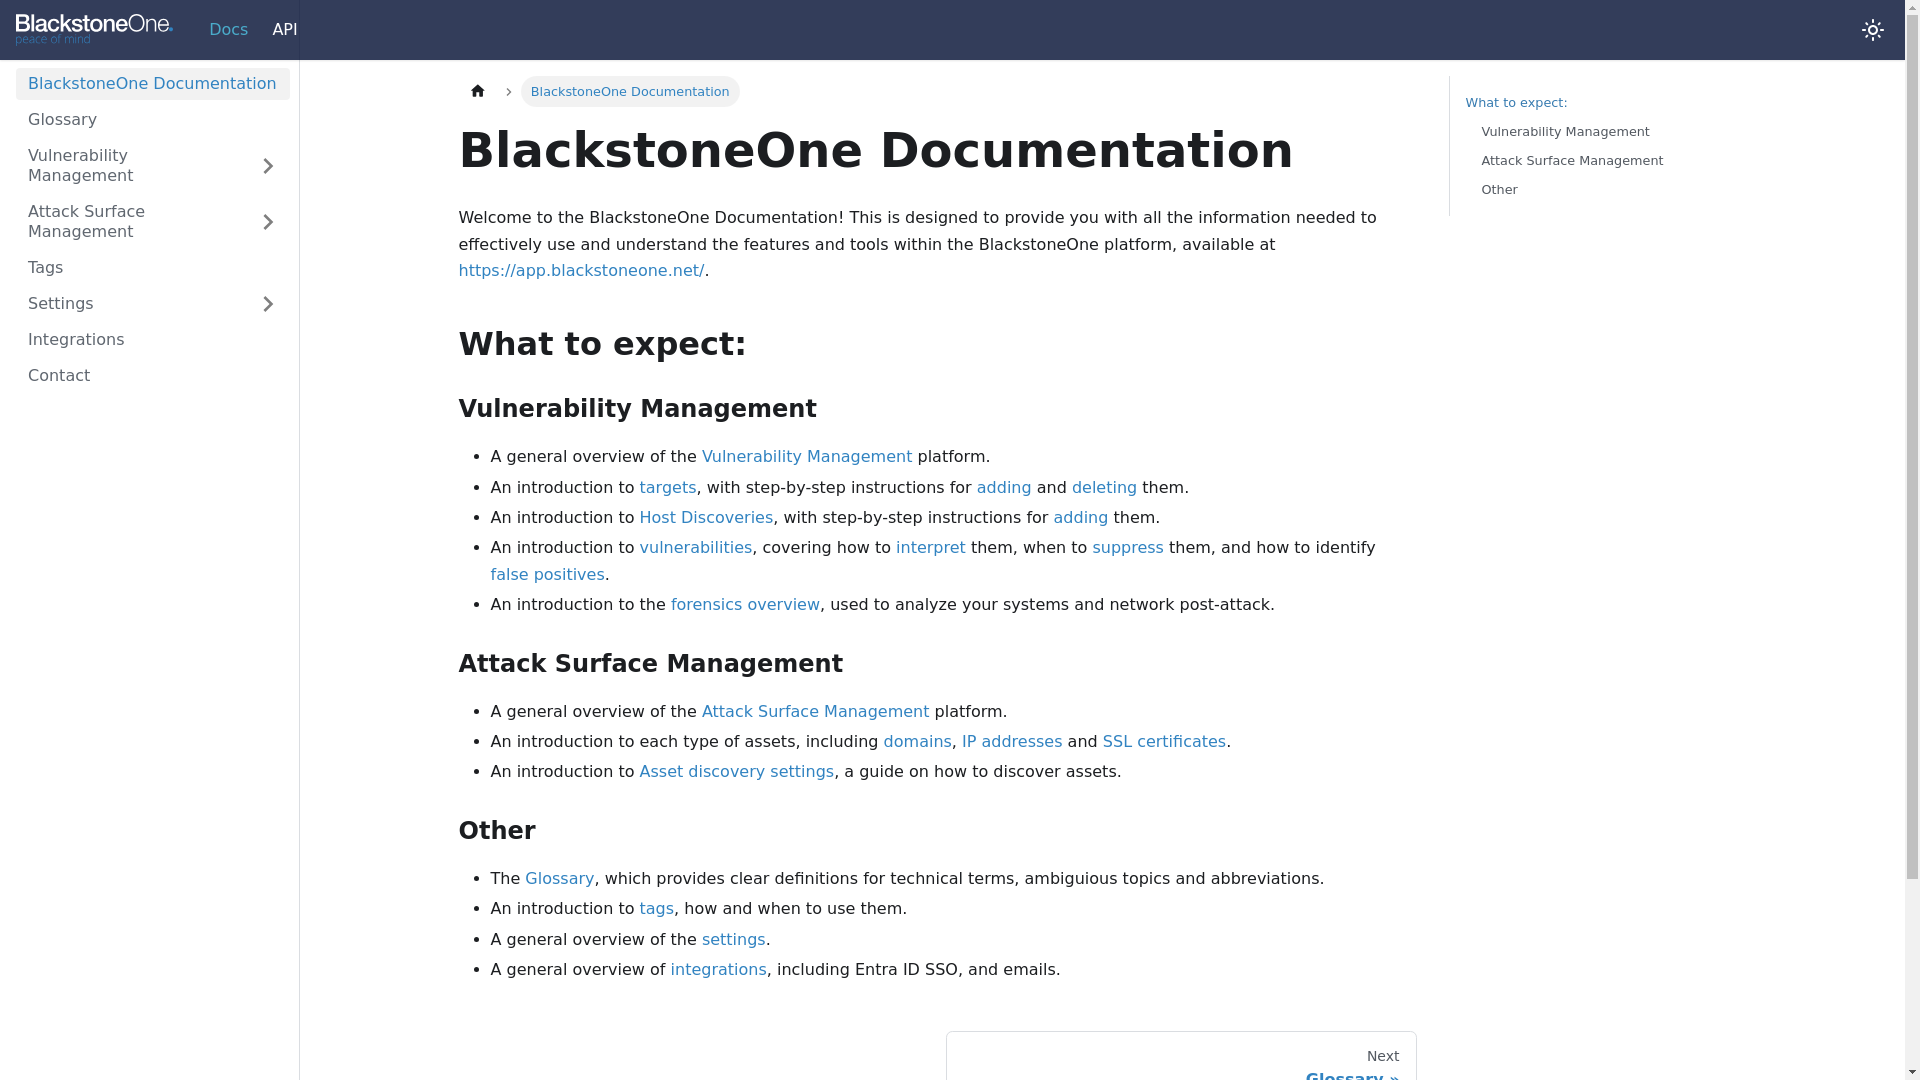The image size is (1920, 1080).
Task: Click the BlackstoneOne Documentation page title
Action: 876,151
